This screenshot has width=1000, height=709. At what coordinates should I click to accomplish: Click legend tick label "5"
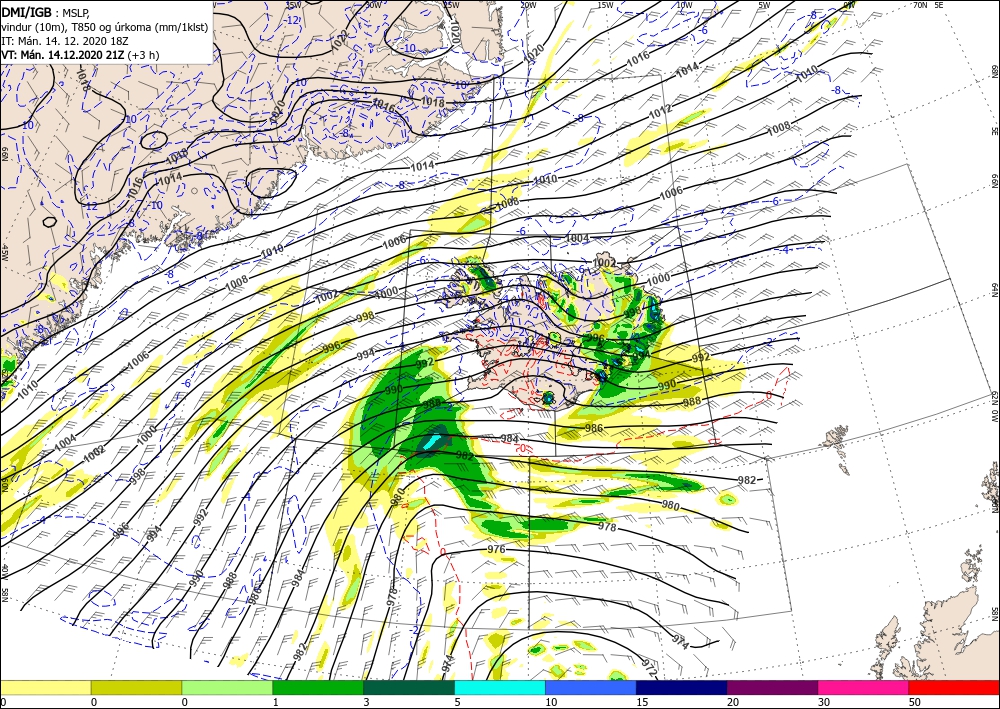point(457,703)
